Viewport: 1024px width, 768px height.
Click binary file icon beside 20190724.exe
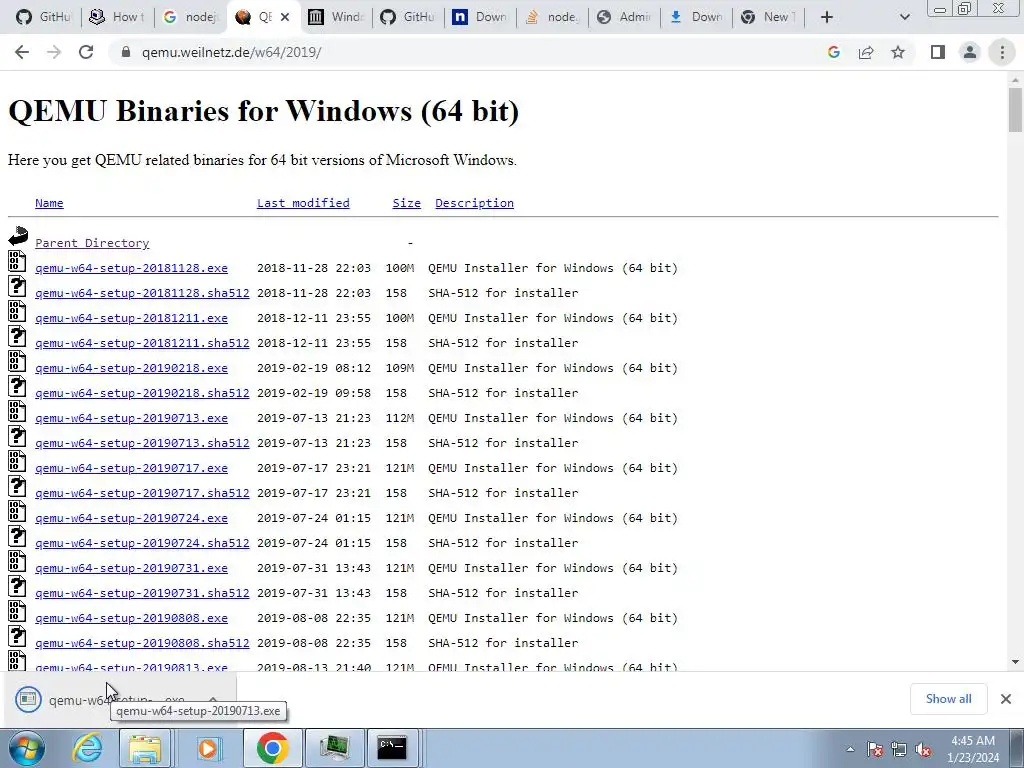pyautogui.click(x=17, y=511)
